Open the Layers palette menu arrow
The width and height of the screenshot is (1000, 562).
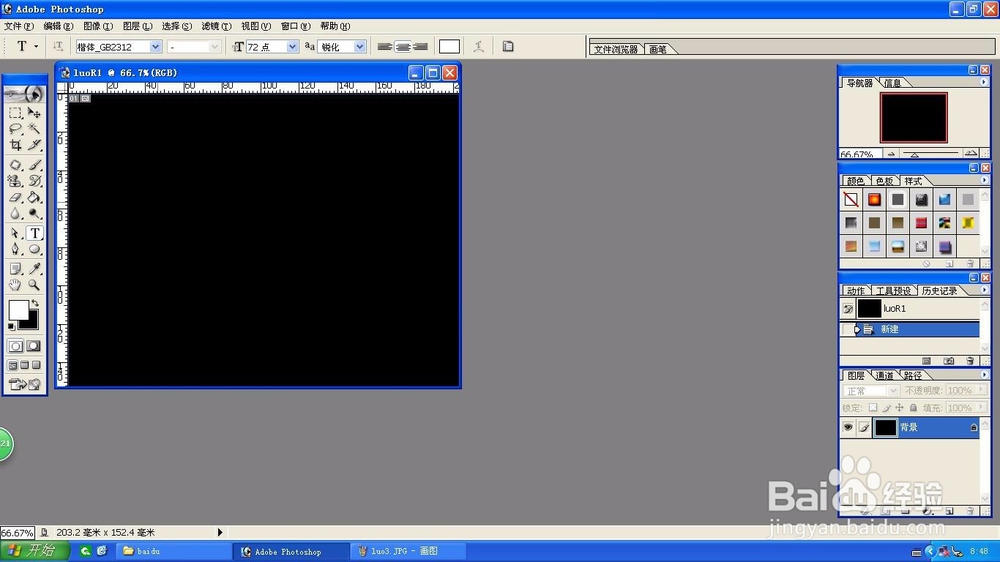coord(983,375)
